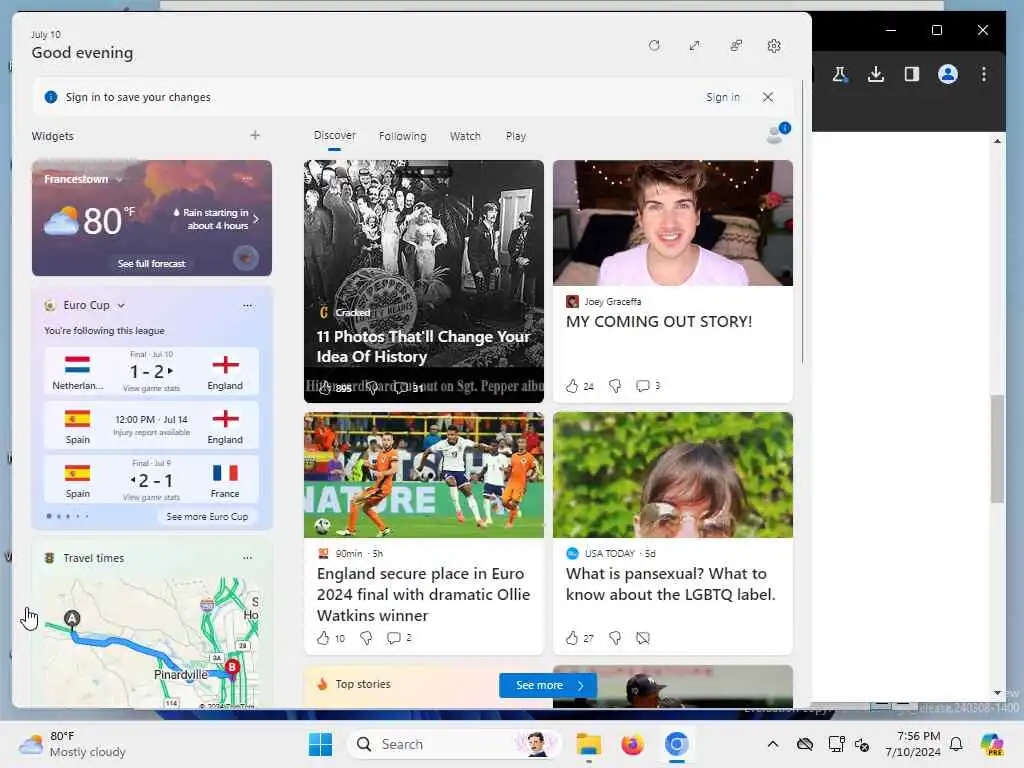Like the England Euro 2024 article

pos(323,638)
